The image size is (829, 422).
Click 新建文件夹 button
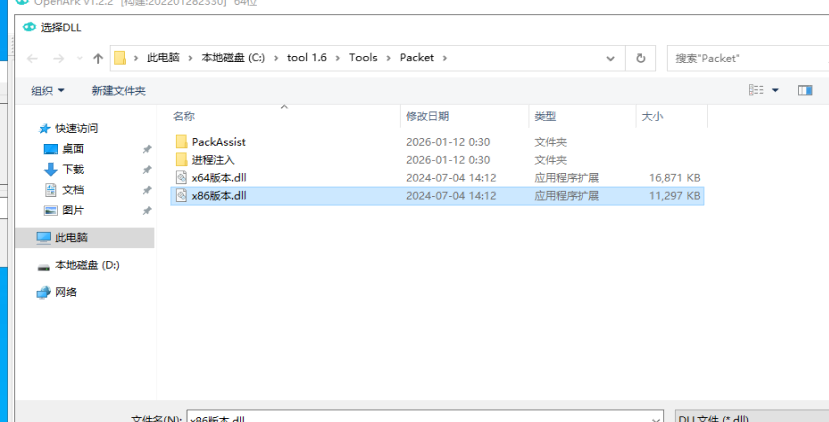[118, 91]
